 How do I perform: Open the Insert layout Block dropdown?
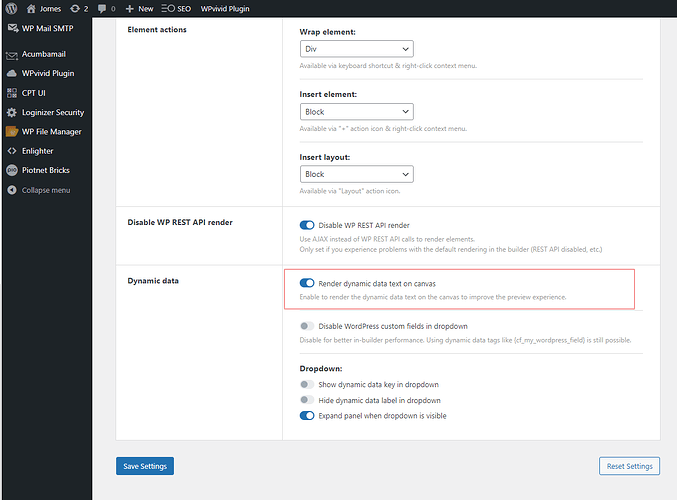[357, 174]
